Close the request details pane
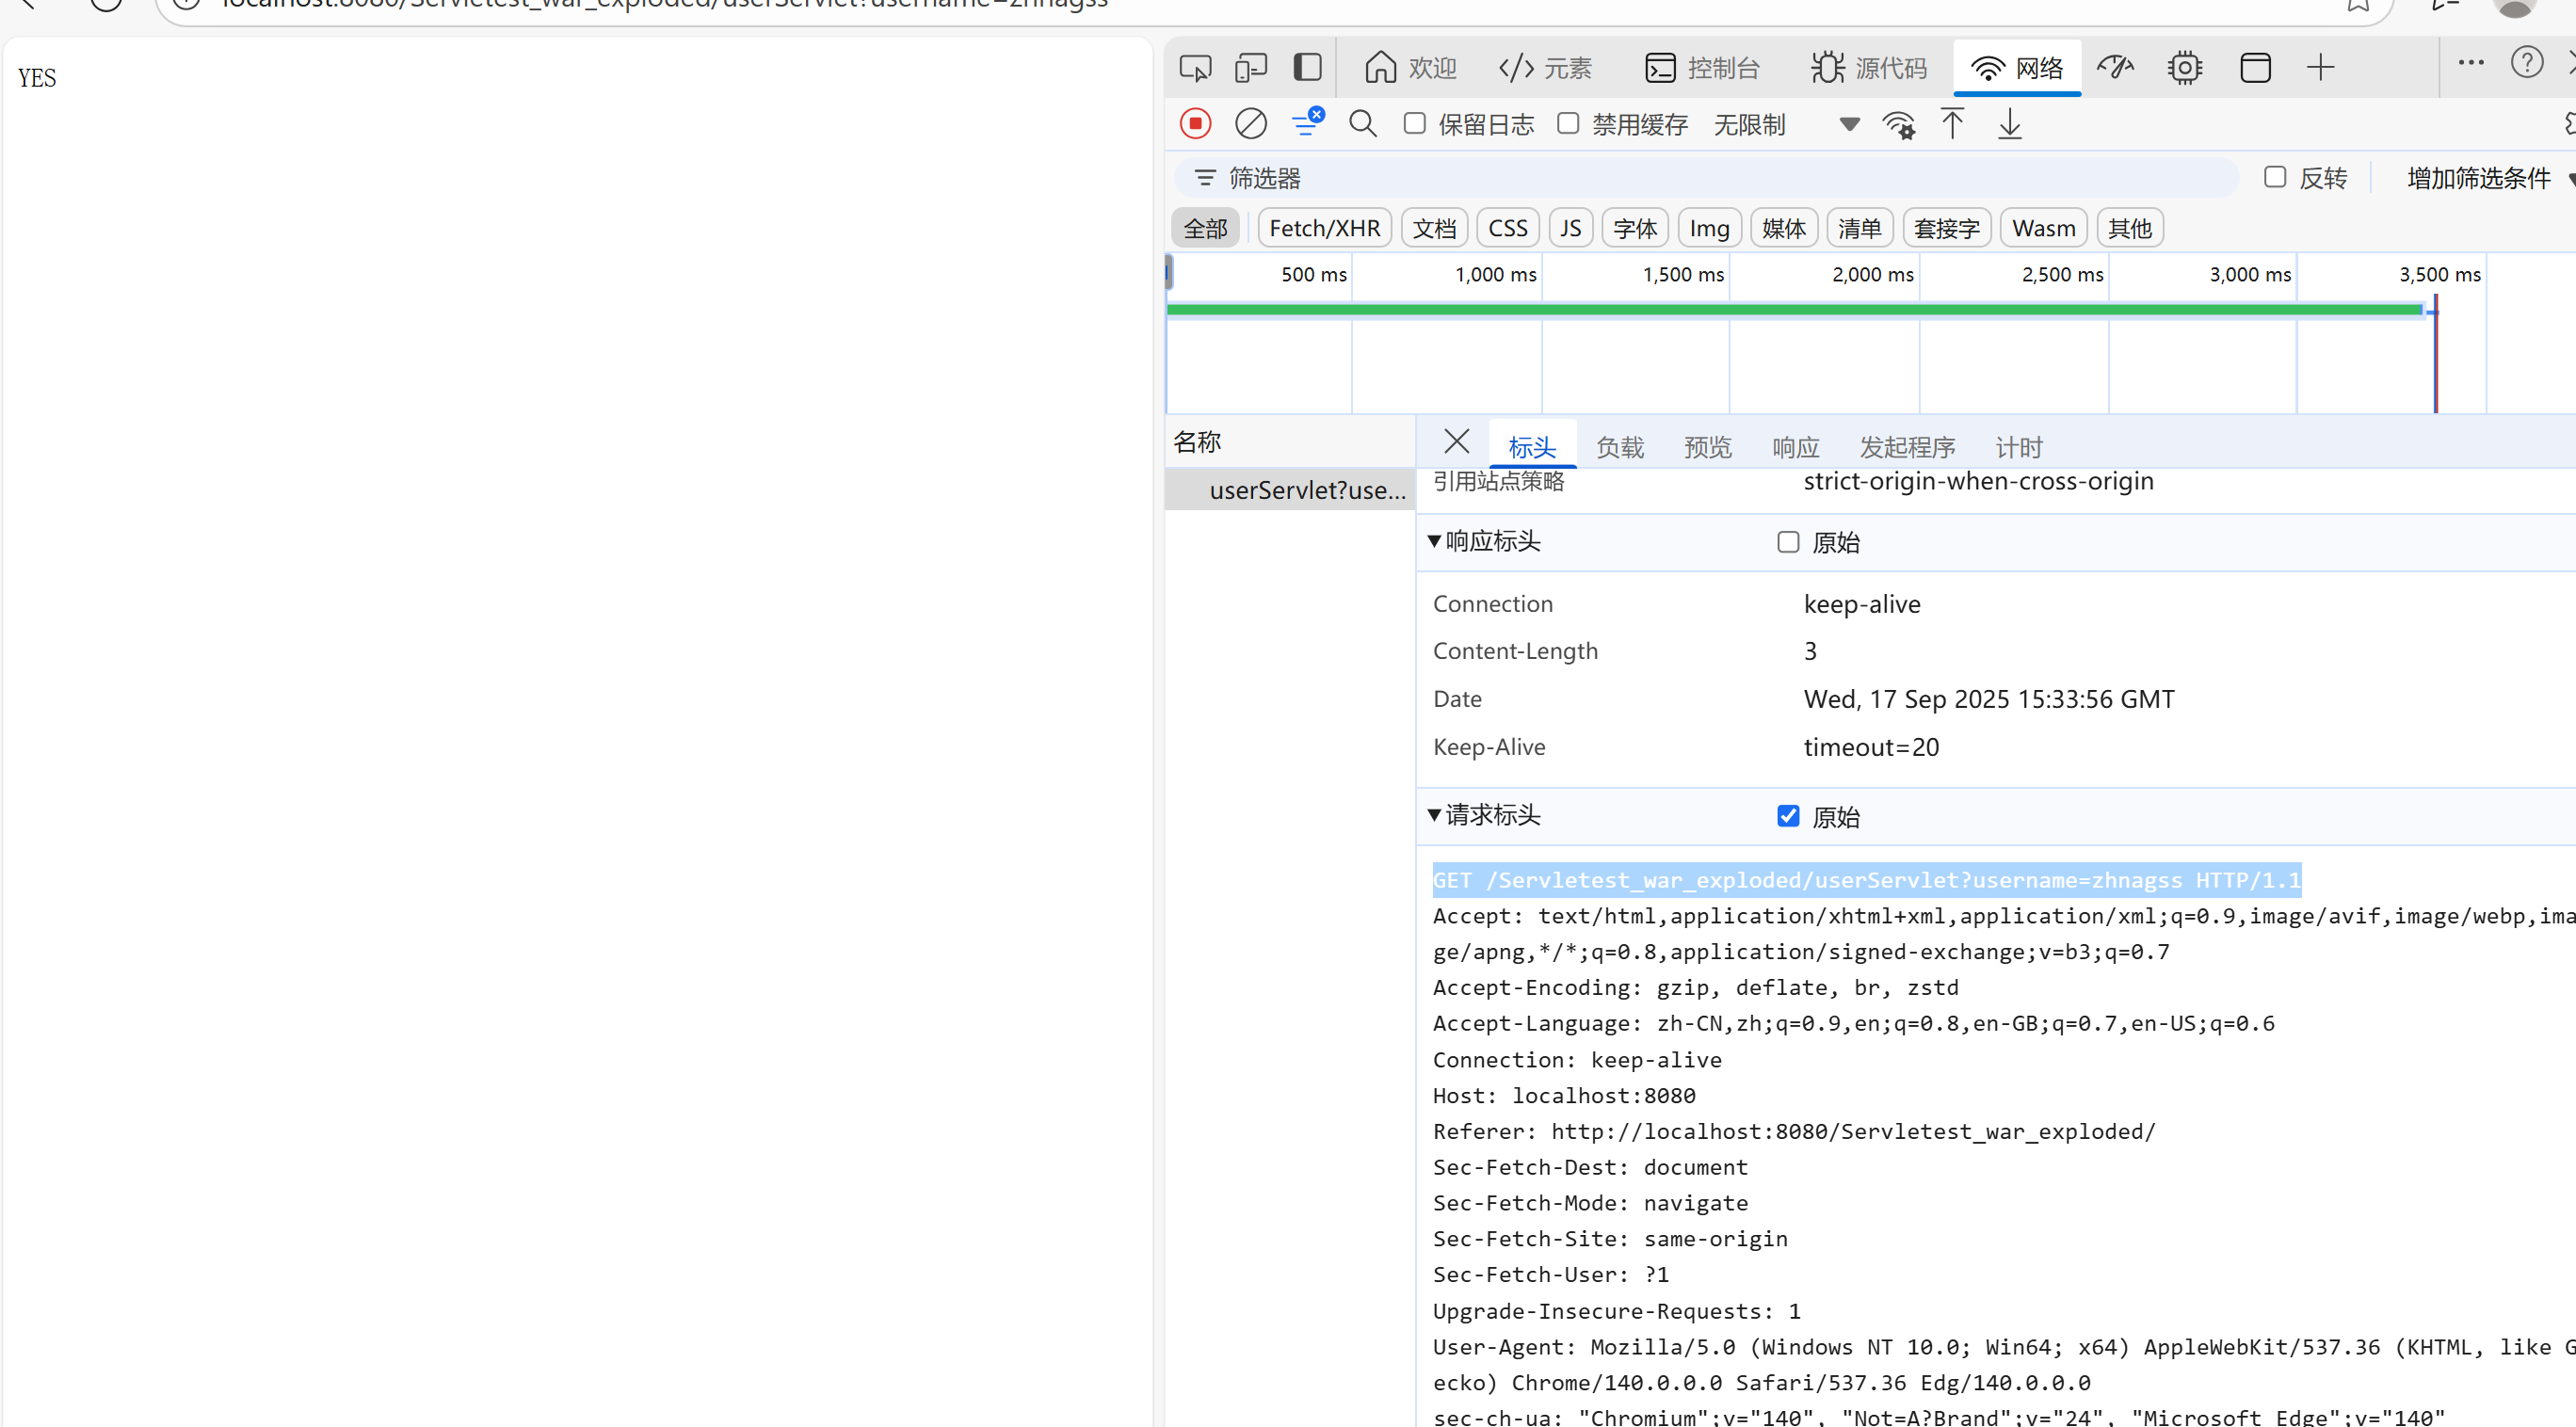 tap(1457, 441)
